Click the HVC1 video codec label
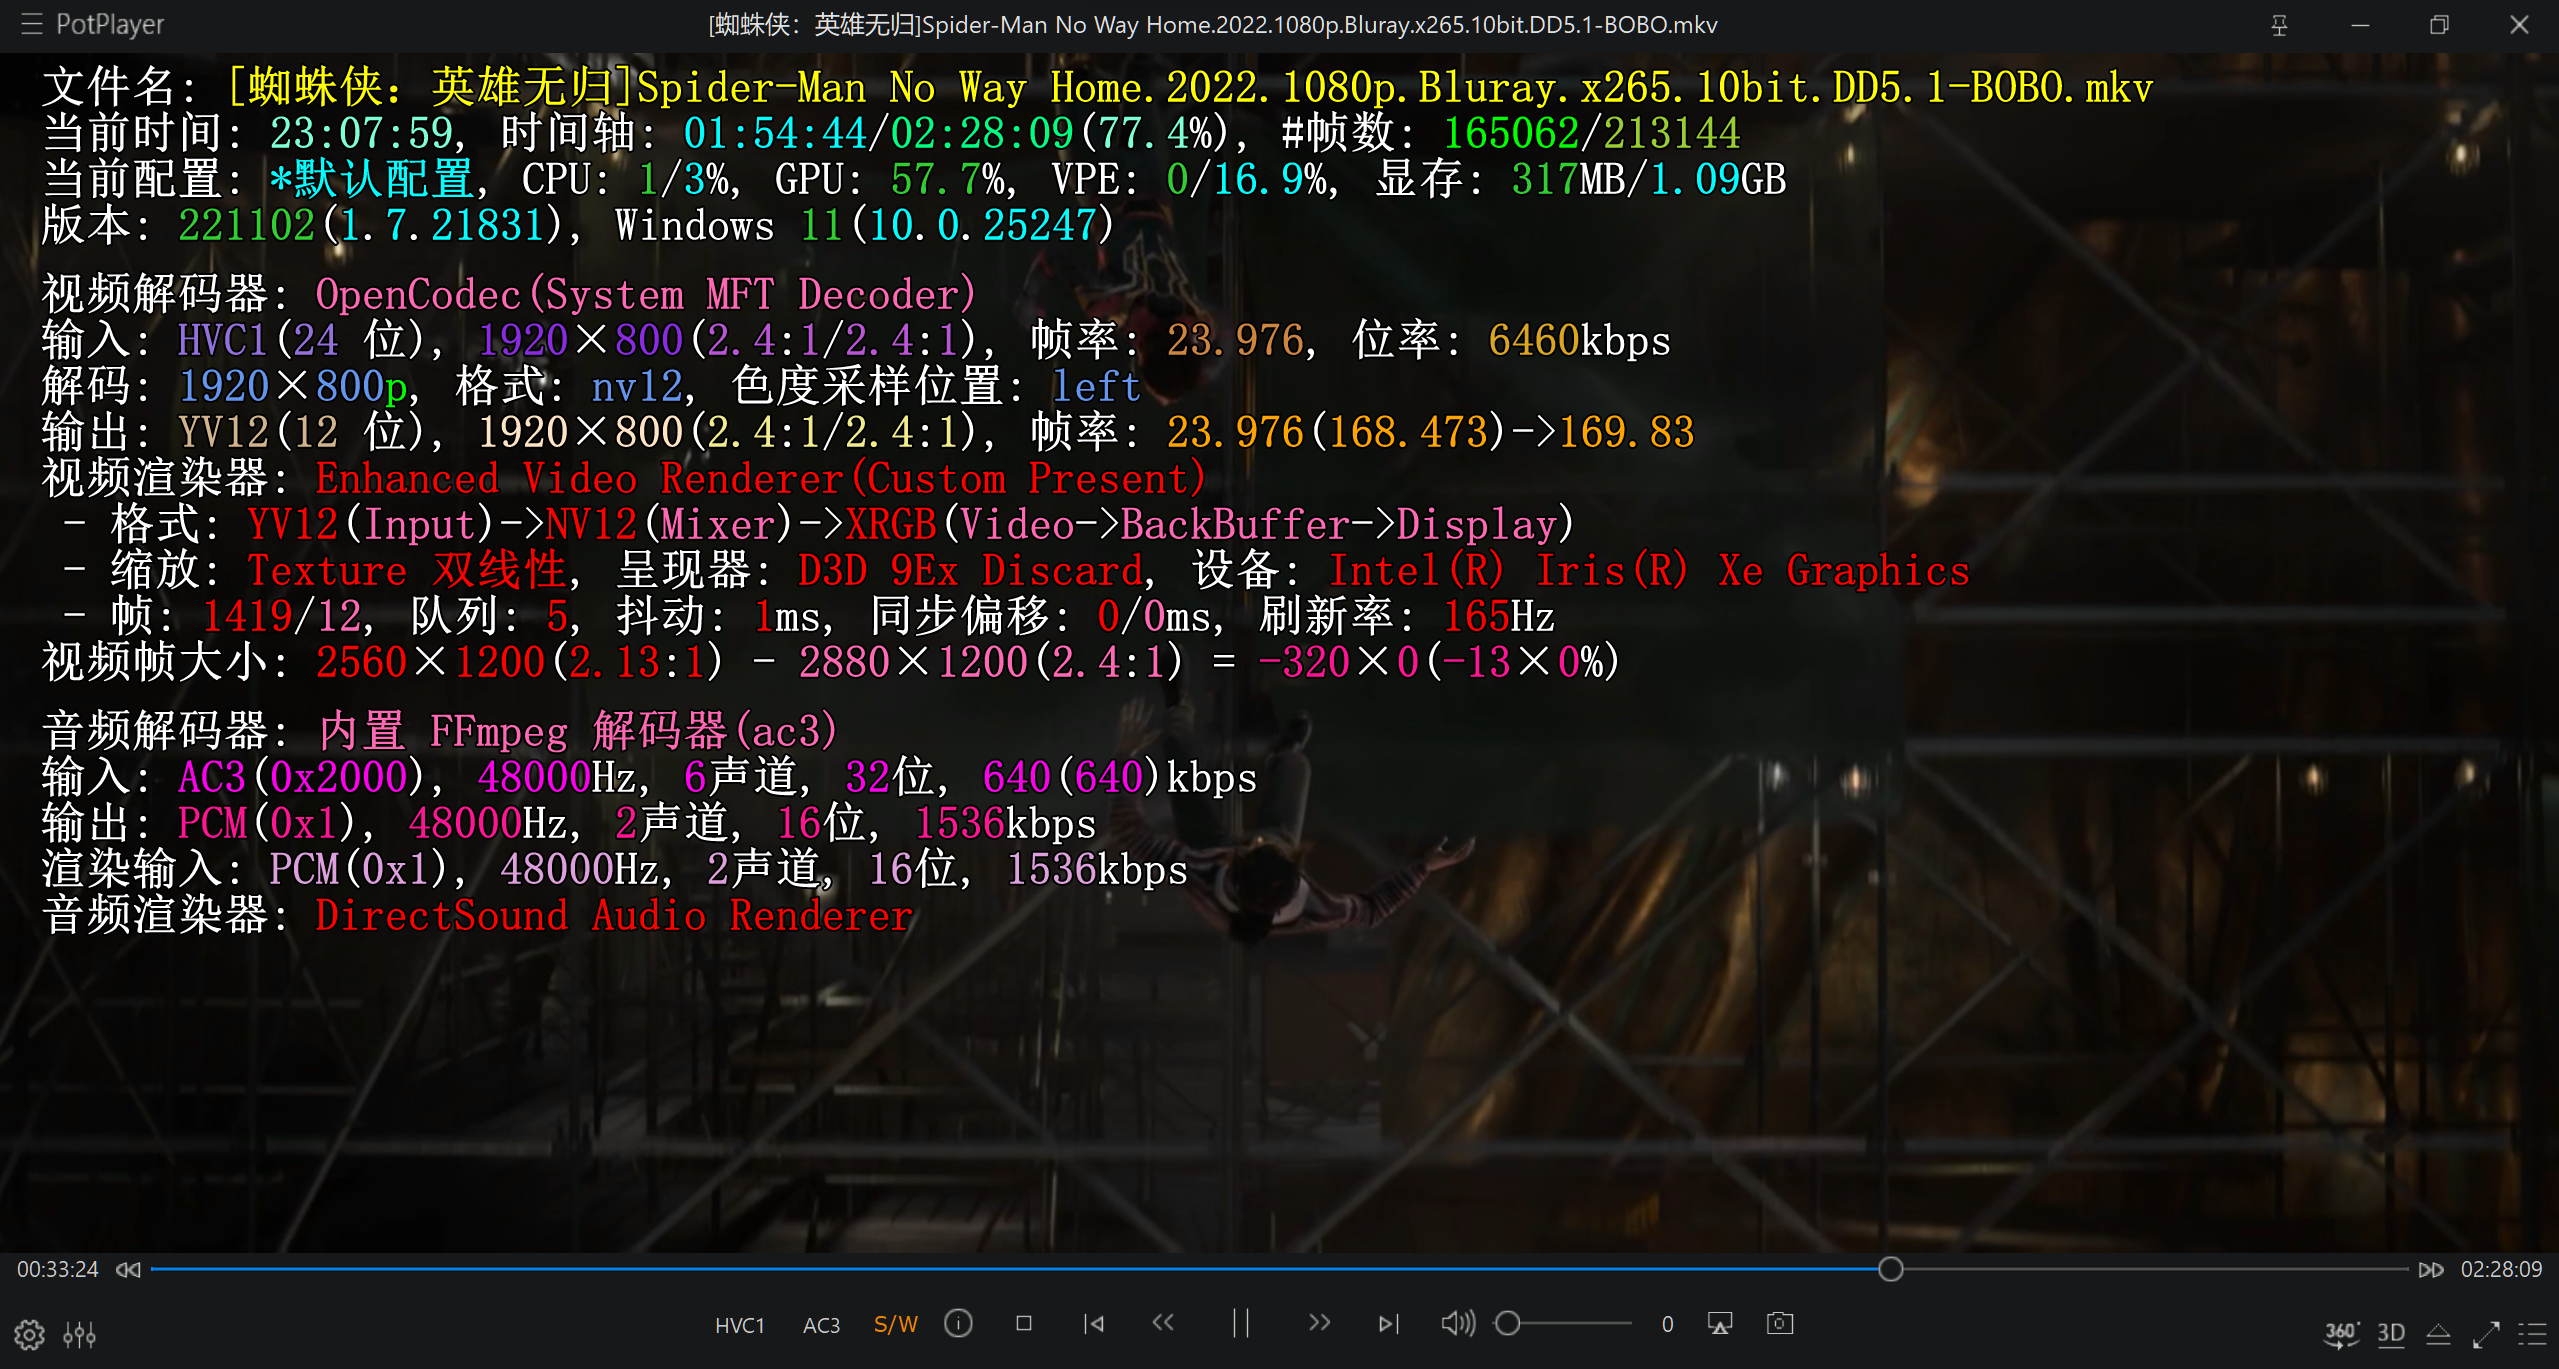2559x1369 pixels. 739,1325
